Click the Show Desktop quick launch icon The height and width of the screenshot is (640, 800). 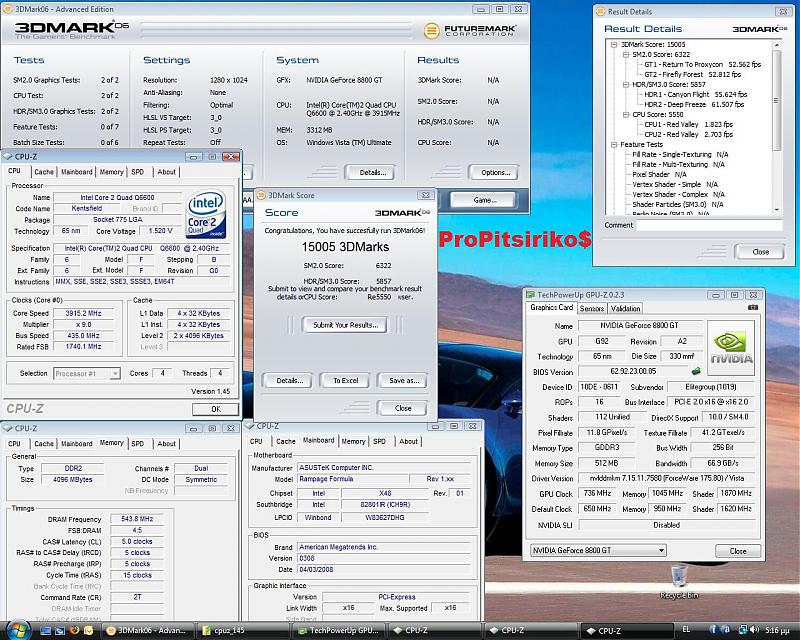[45, 630]
